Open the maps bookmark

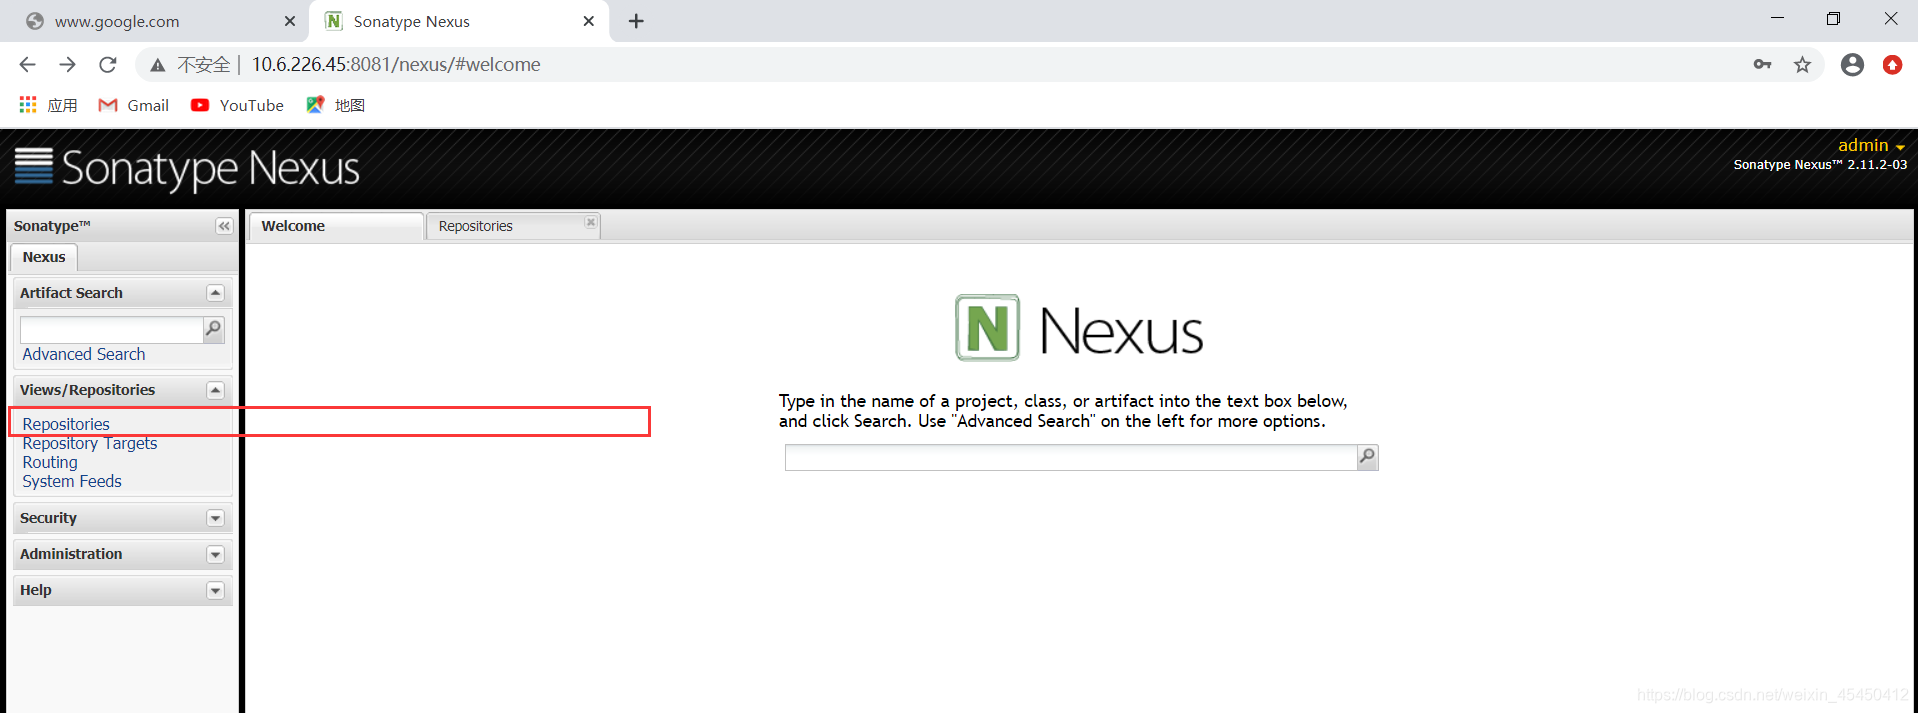(x=335, y=105)
